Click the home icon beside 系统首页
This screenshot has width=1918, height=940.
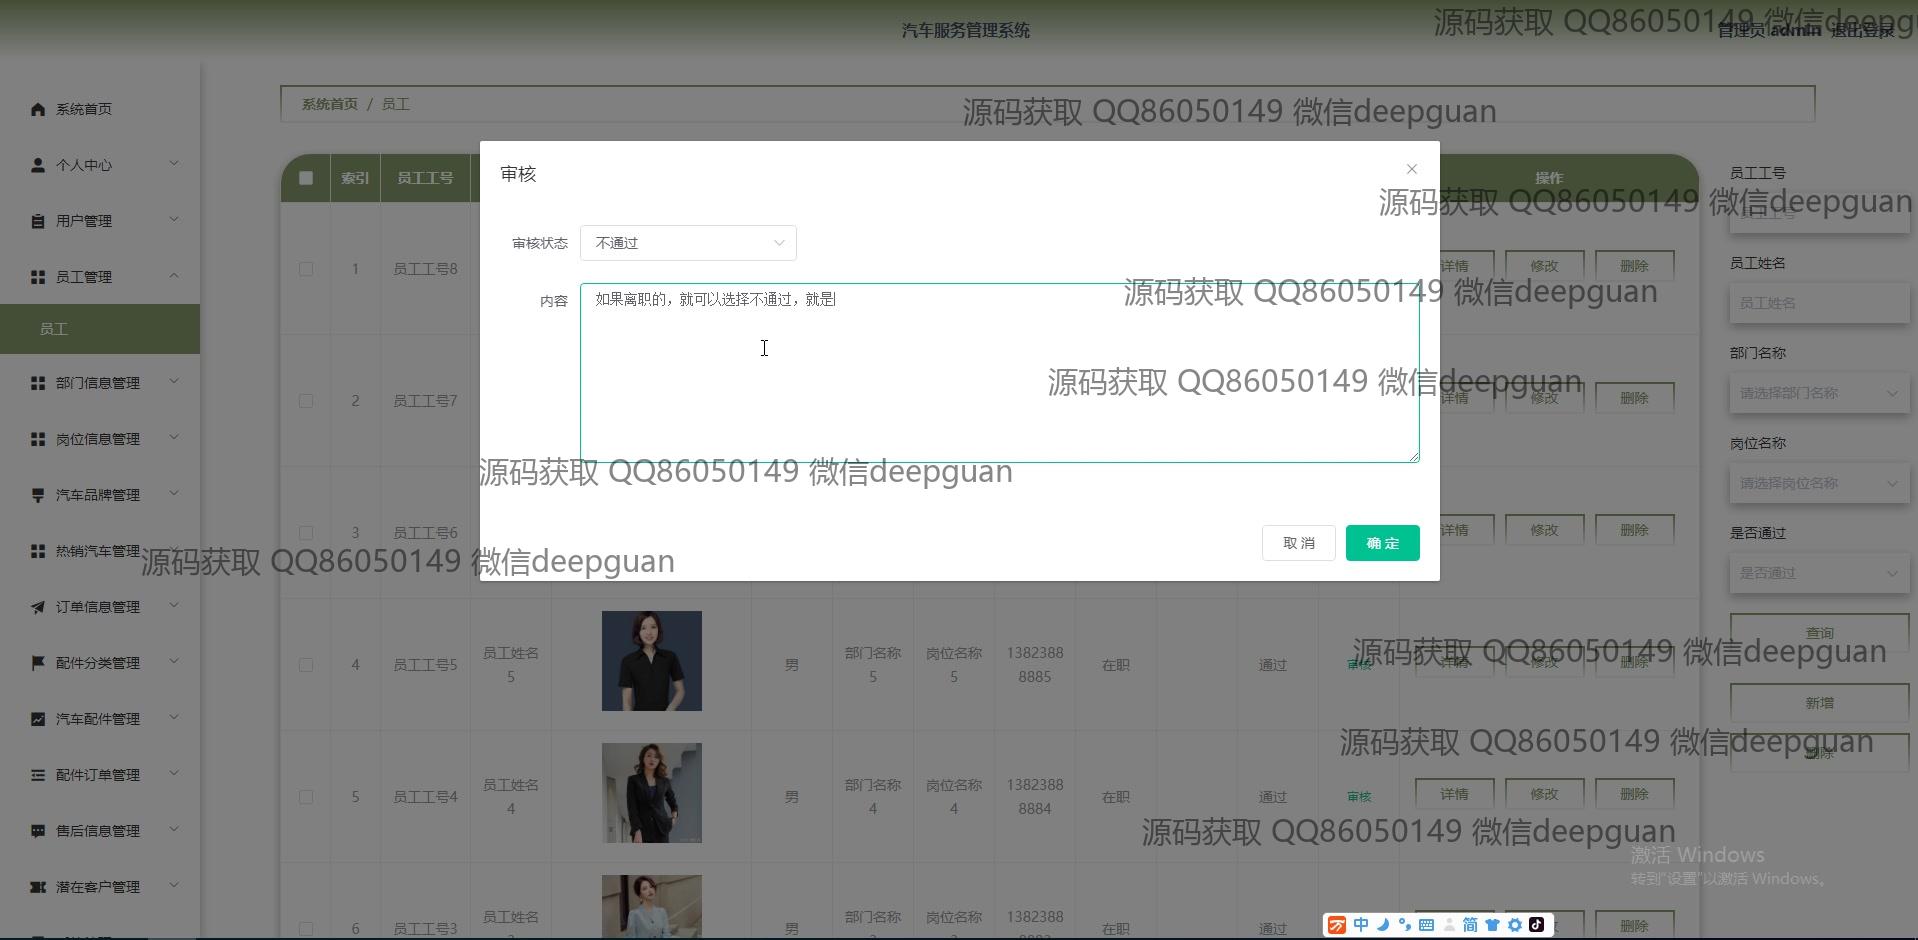(x=38, y=109)
